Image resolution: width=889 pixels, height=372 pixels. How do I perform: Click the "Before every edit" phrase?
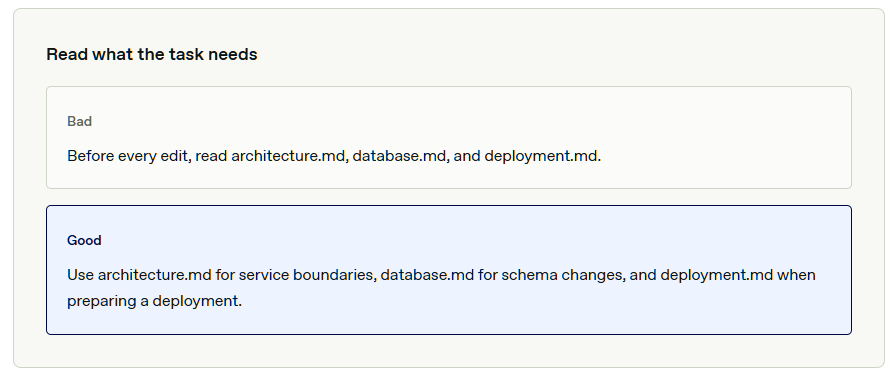point(128,156)
